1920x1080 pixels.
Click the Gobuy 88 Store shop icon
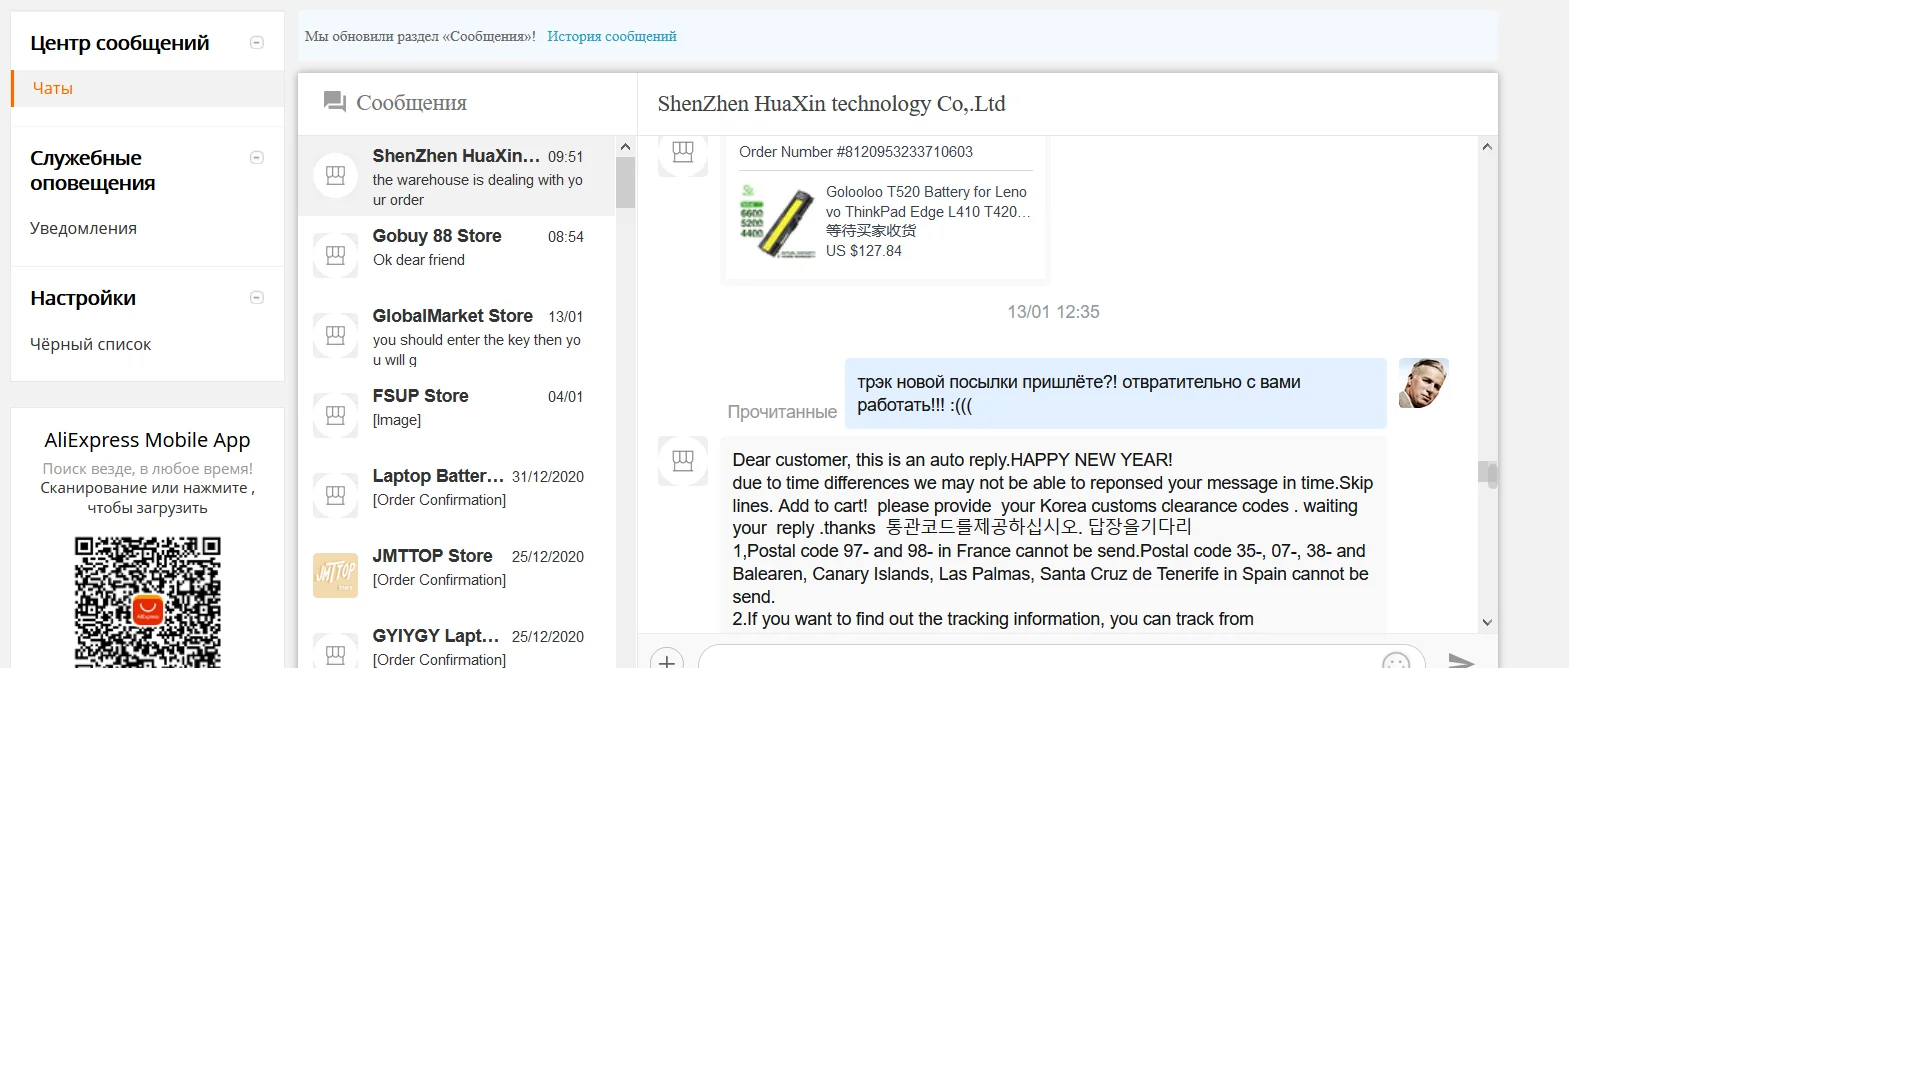click(335, 255)
